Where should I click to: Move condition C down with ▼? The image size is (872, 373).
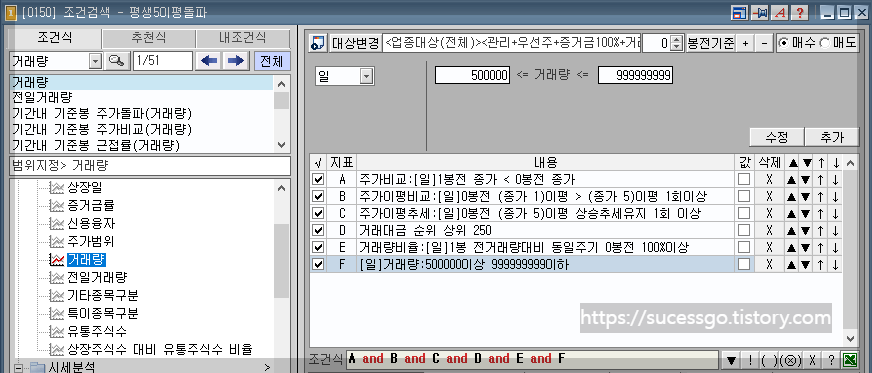(x=806, y=214)
